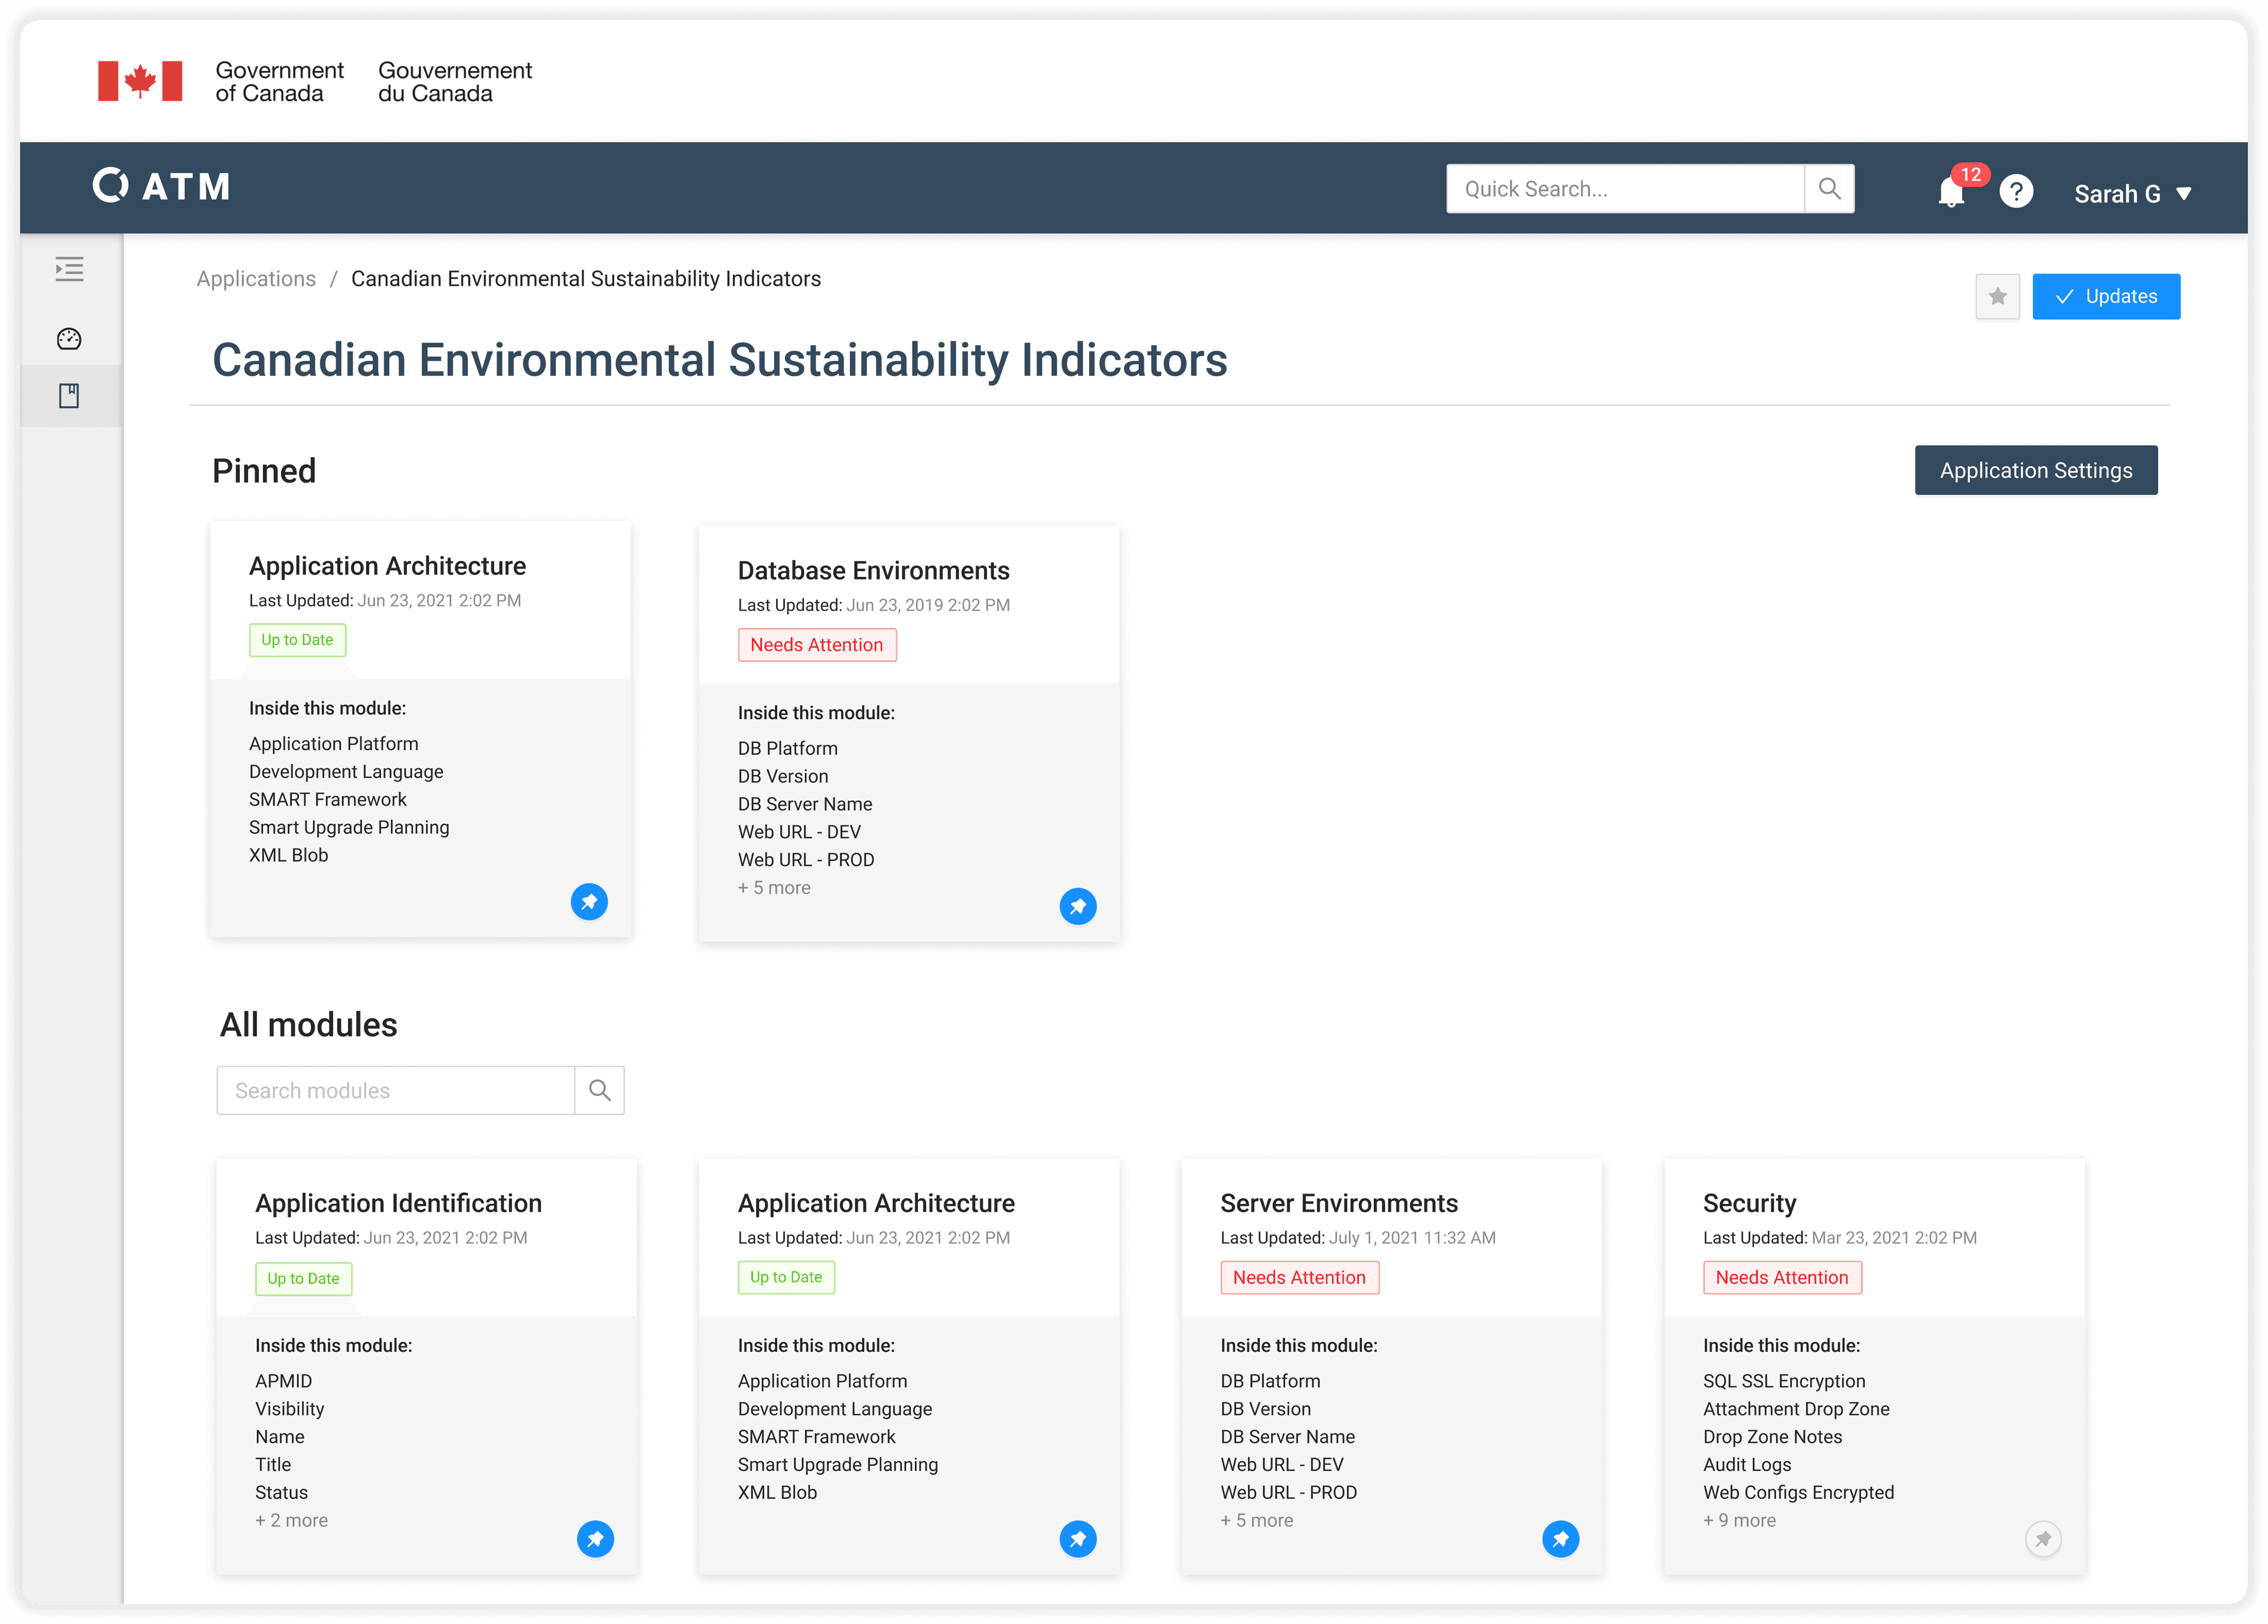The width and height of the screenshot is (2268, 1624).
Task: Toggle pin on All modules Application Architecture
Action: tap(1078, 1539)
